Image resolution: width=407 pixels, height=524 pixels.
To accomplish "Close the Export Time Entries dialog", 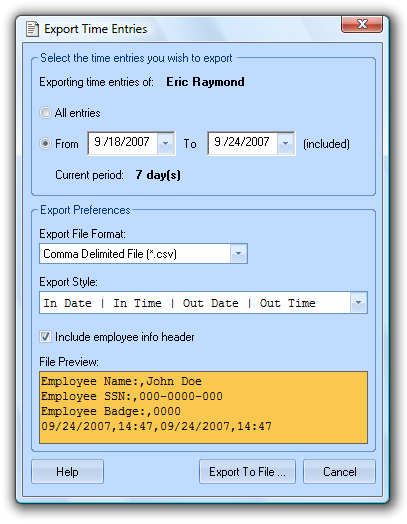I will click(362, 24).
